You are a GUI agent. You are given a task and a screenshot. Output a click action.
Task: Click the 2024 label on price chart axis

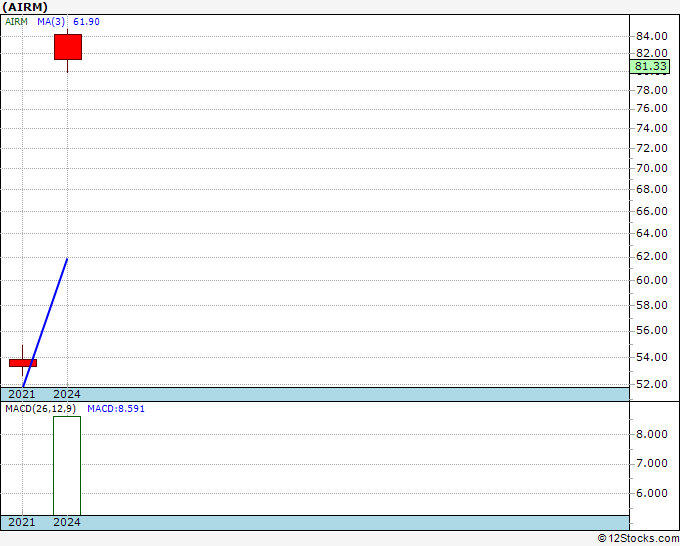tap(67, 394)
